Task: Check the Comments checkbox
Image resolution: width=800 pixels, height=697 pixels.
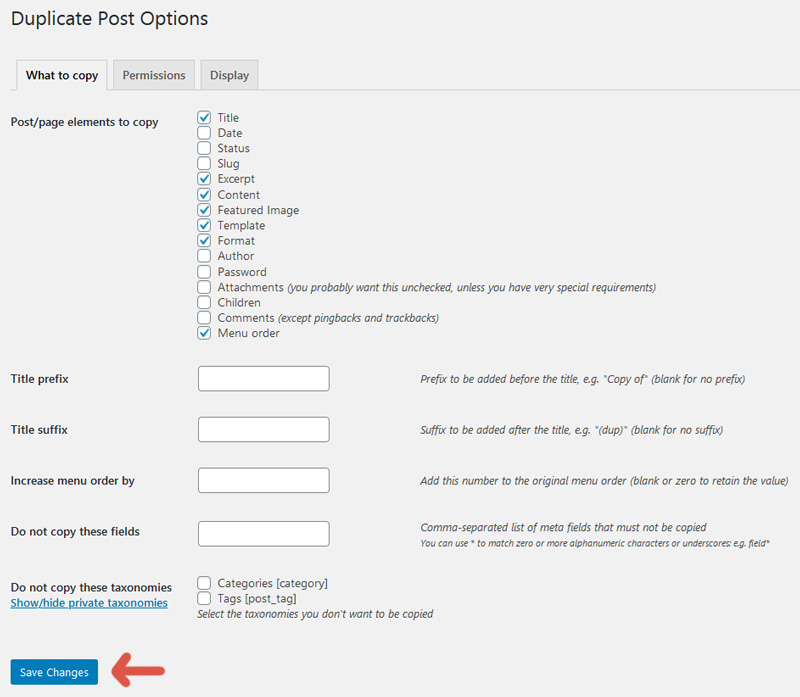Action: click(x=204, y=317)
